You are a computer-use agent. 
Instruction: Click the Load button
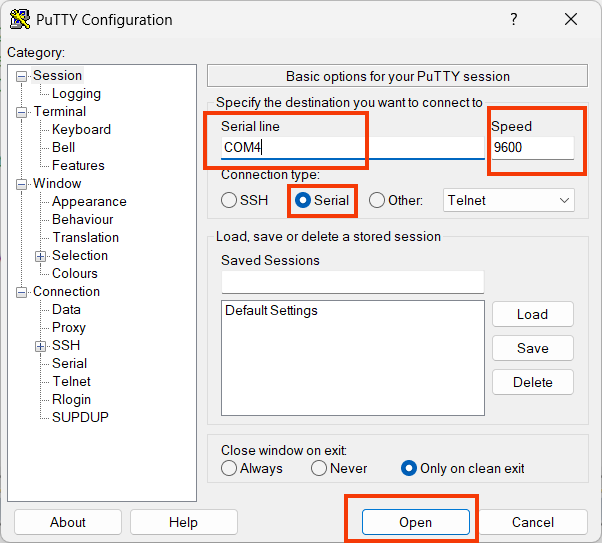point(533,314)
